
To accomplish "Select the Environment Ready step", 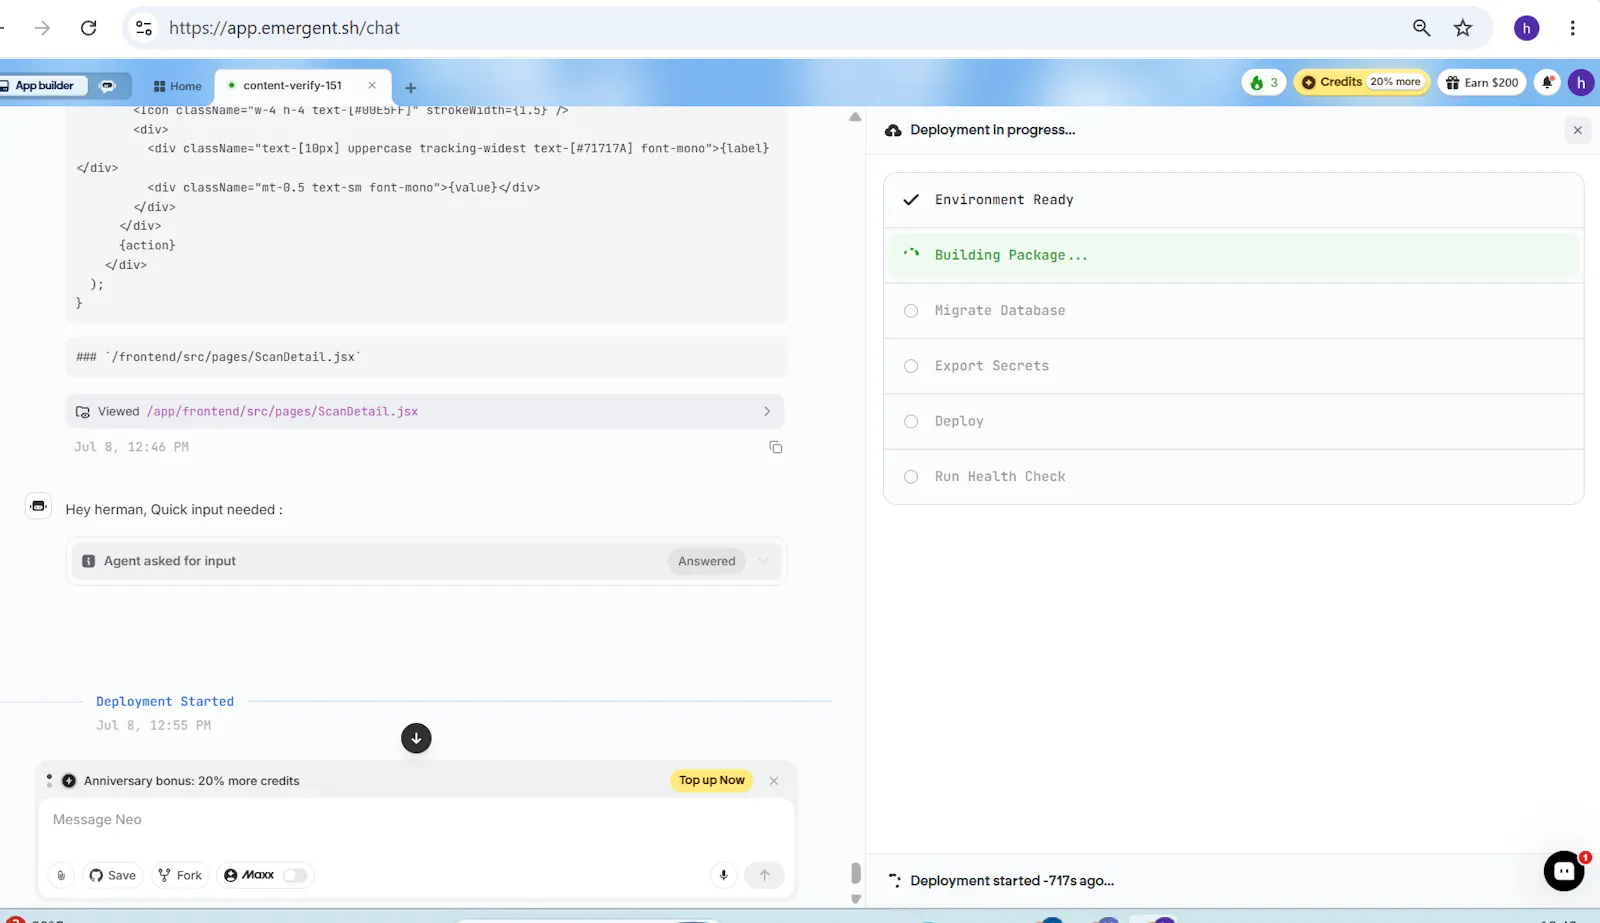I will tap(1233, 200).
